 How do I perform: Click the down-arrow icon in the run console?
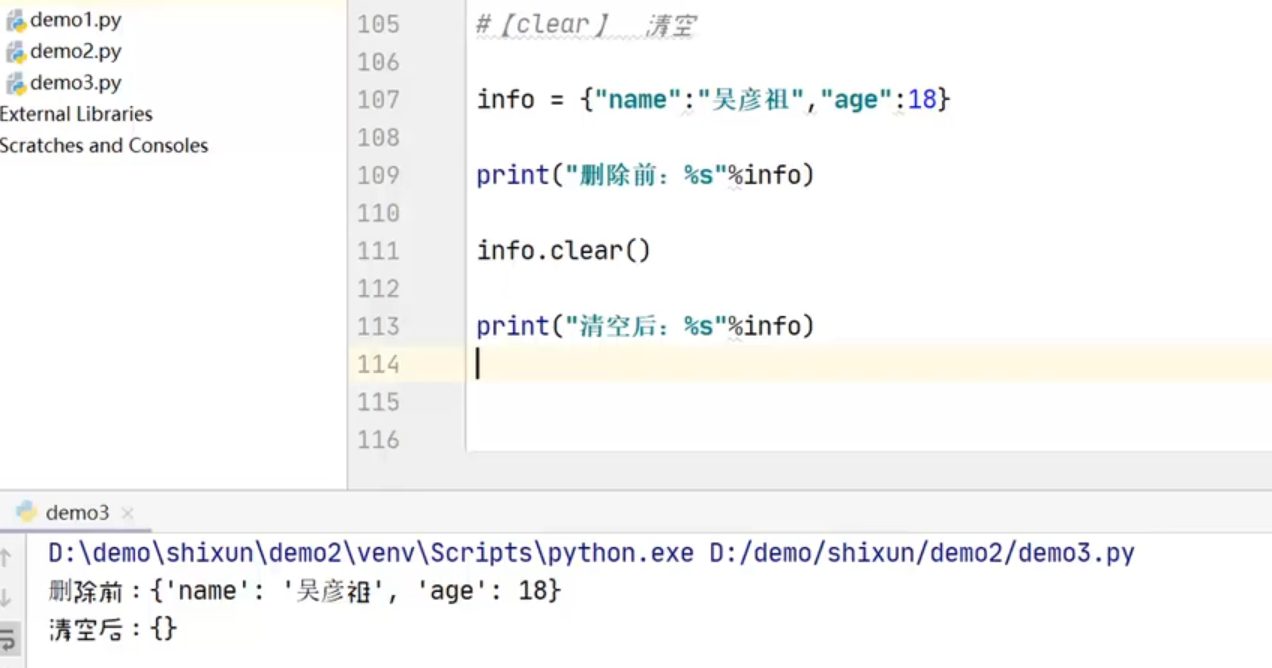pyautogui.click(x=5, y=597)
